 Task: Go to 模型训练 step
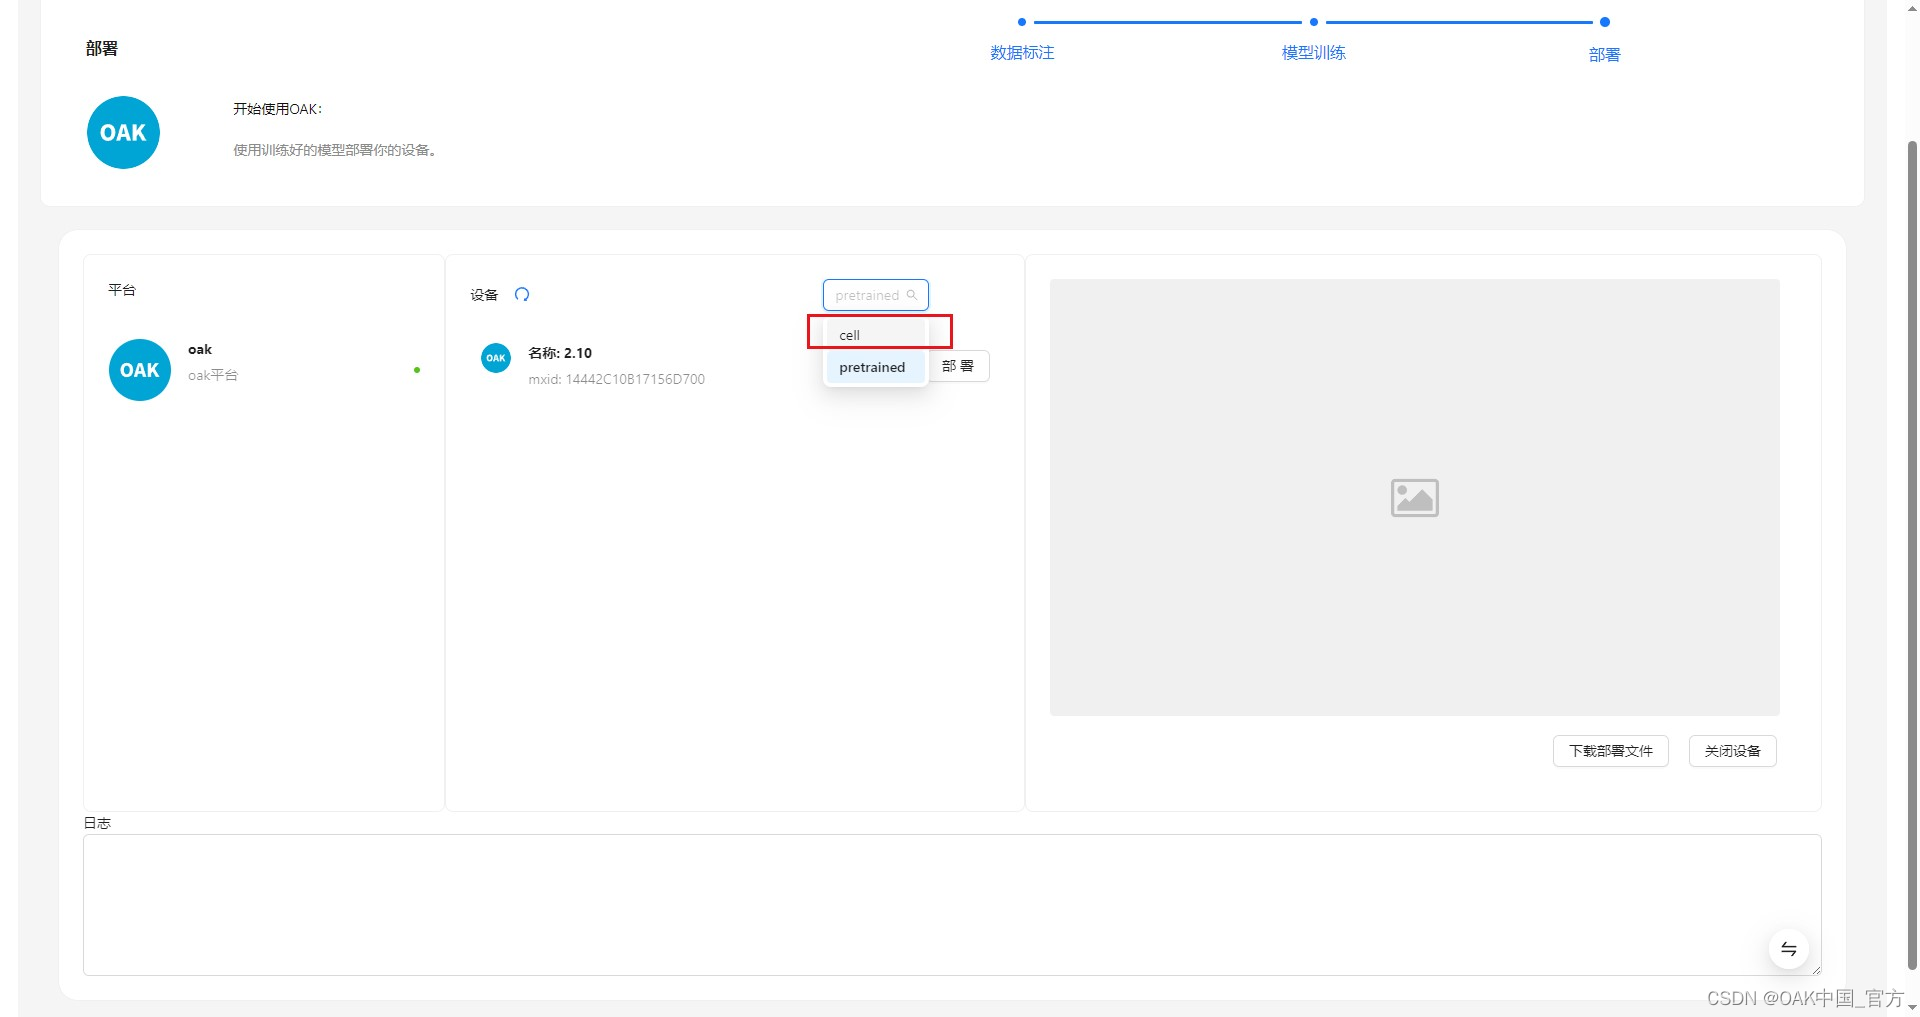tap(1314, 52)
